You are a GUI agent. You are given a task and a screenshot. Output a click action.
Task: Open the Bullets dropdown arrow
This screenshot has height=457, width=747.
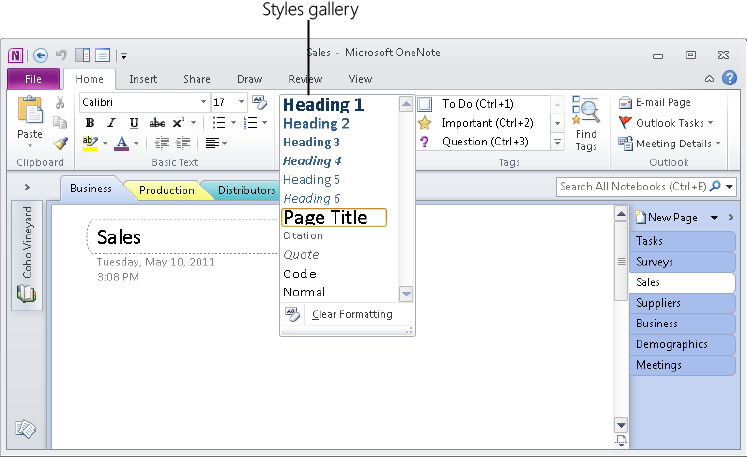click(233, 123)
